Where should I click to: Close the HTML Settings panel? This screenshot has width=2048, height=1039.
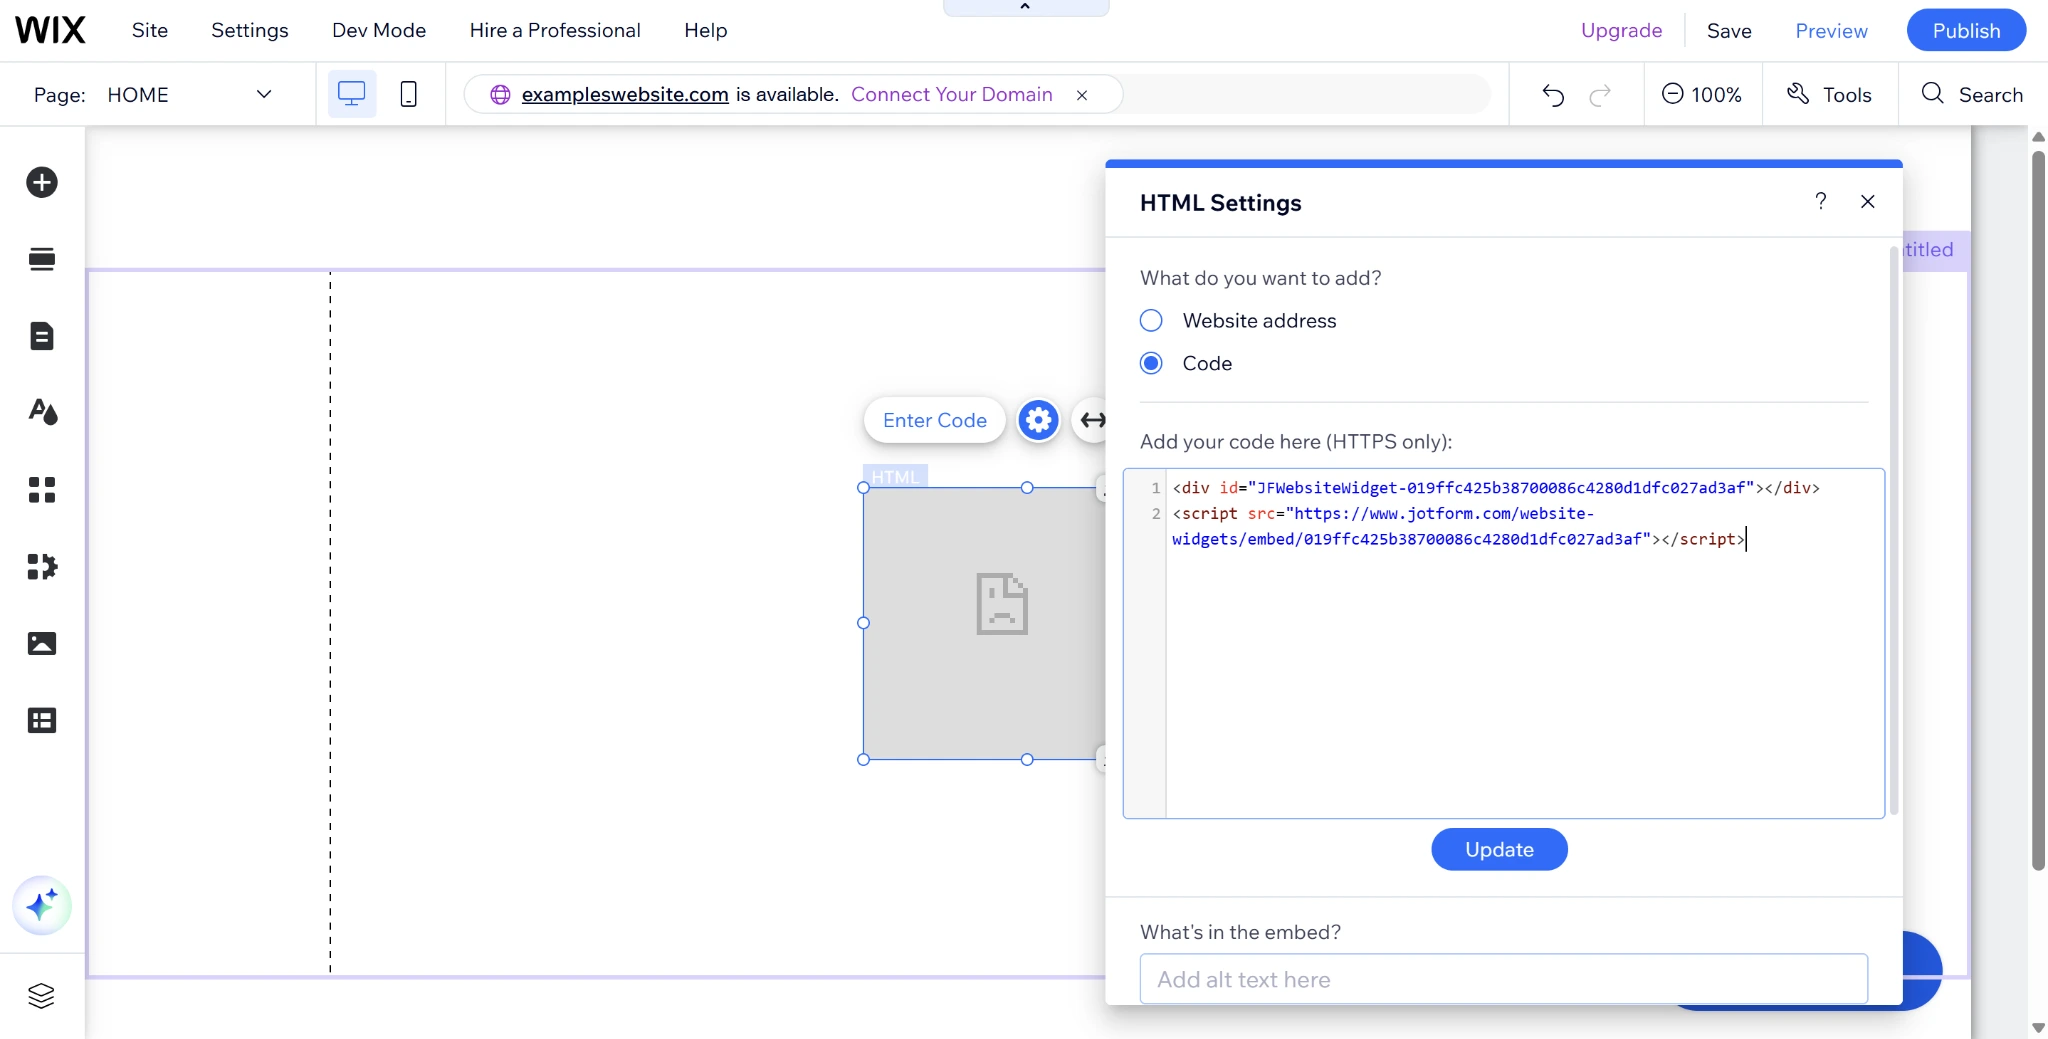(1867, 201)
